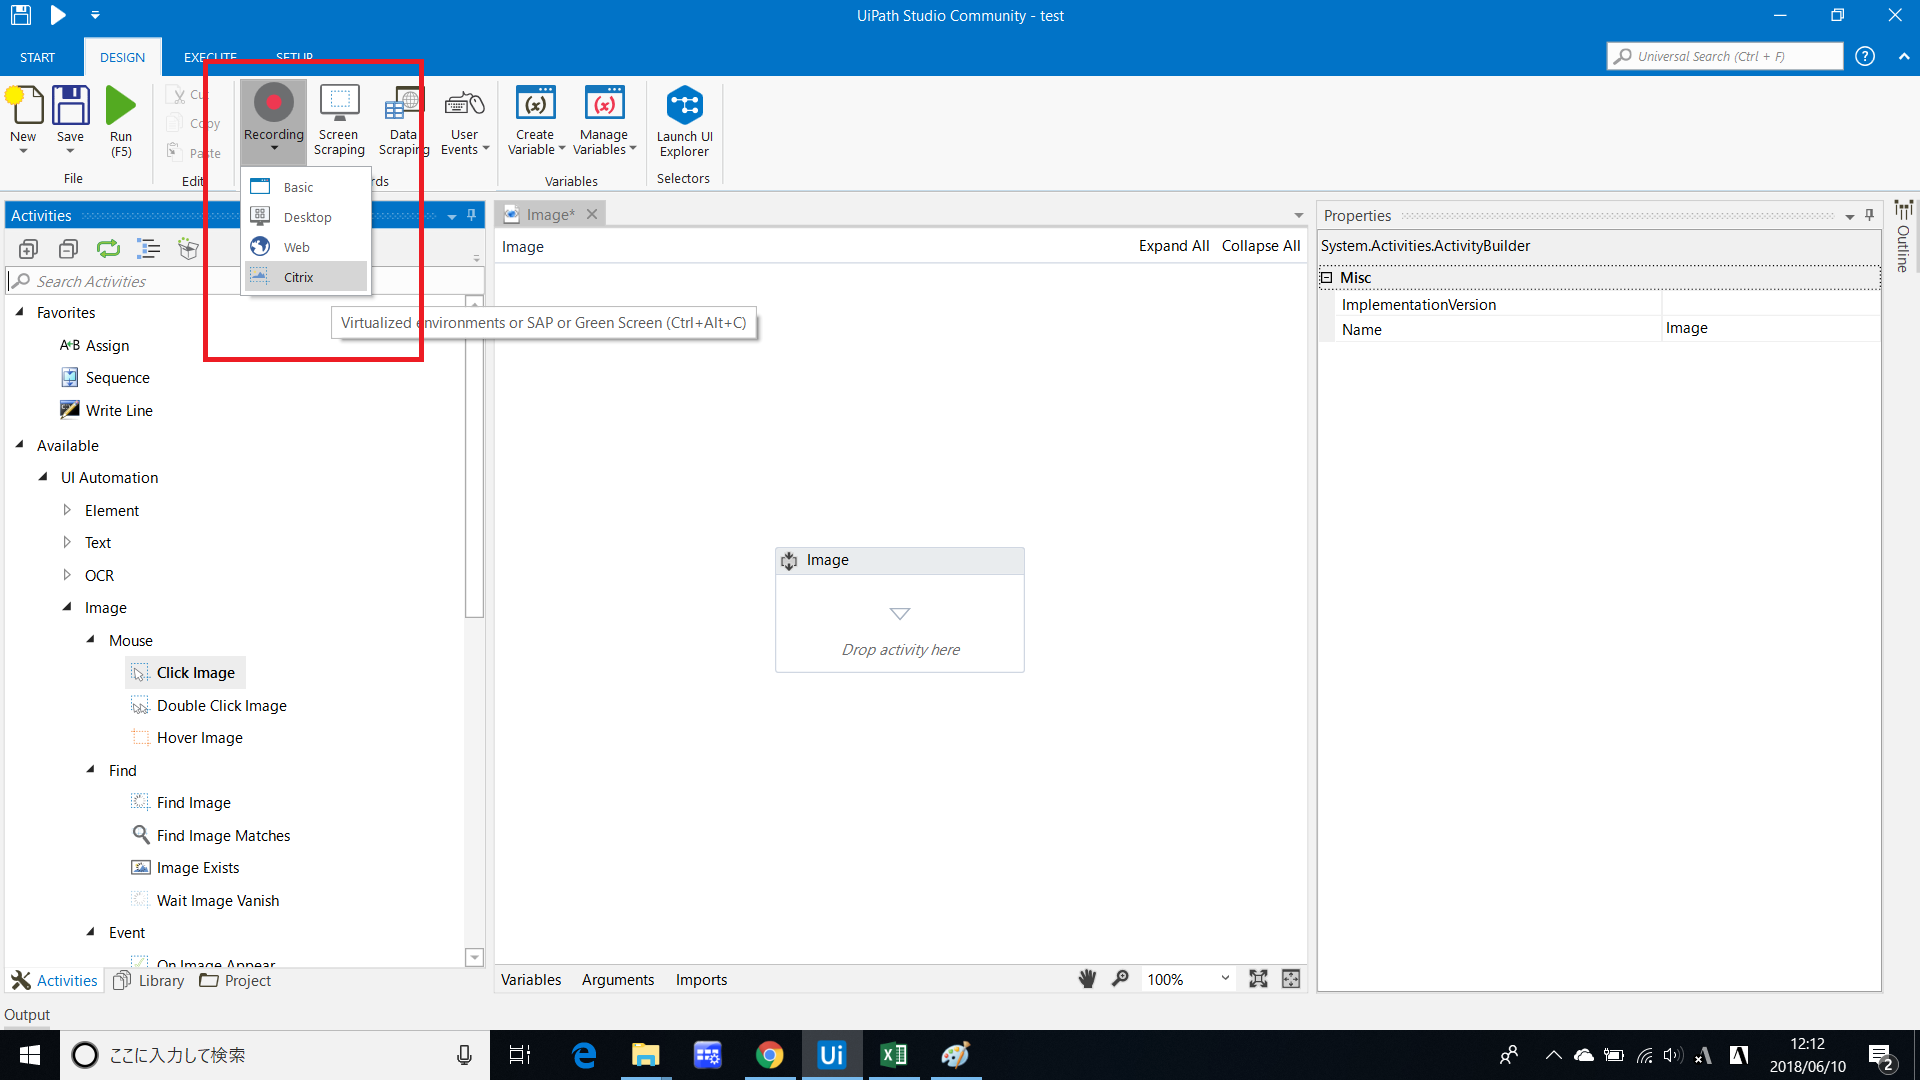Save the current project

pos(70,117)
